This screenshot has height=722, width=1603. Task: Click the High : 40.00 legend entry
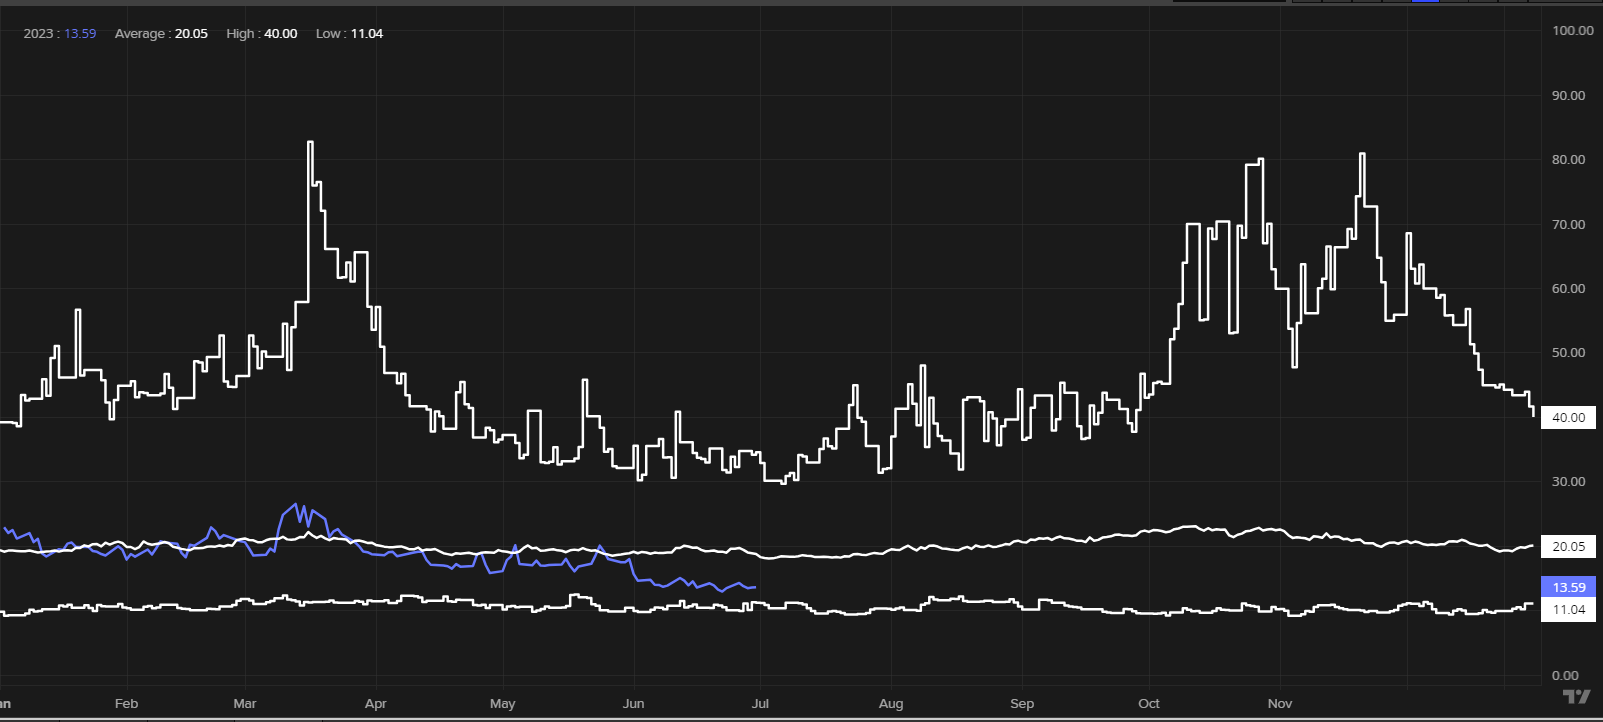click(262, 34)
